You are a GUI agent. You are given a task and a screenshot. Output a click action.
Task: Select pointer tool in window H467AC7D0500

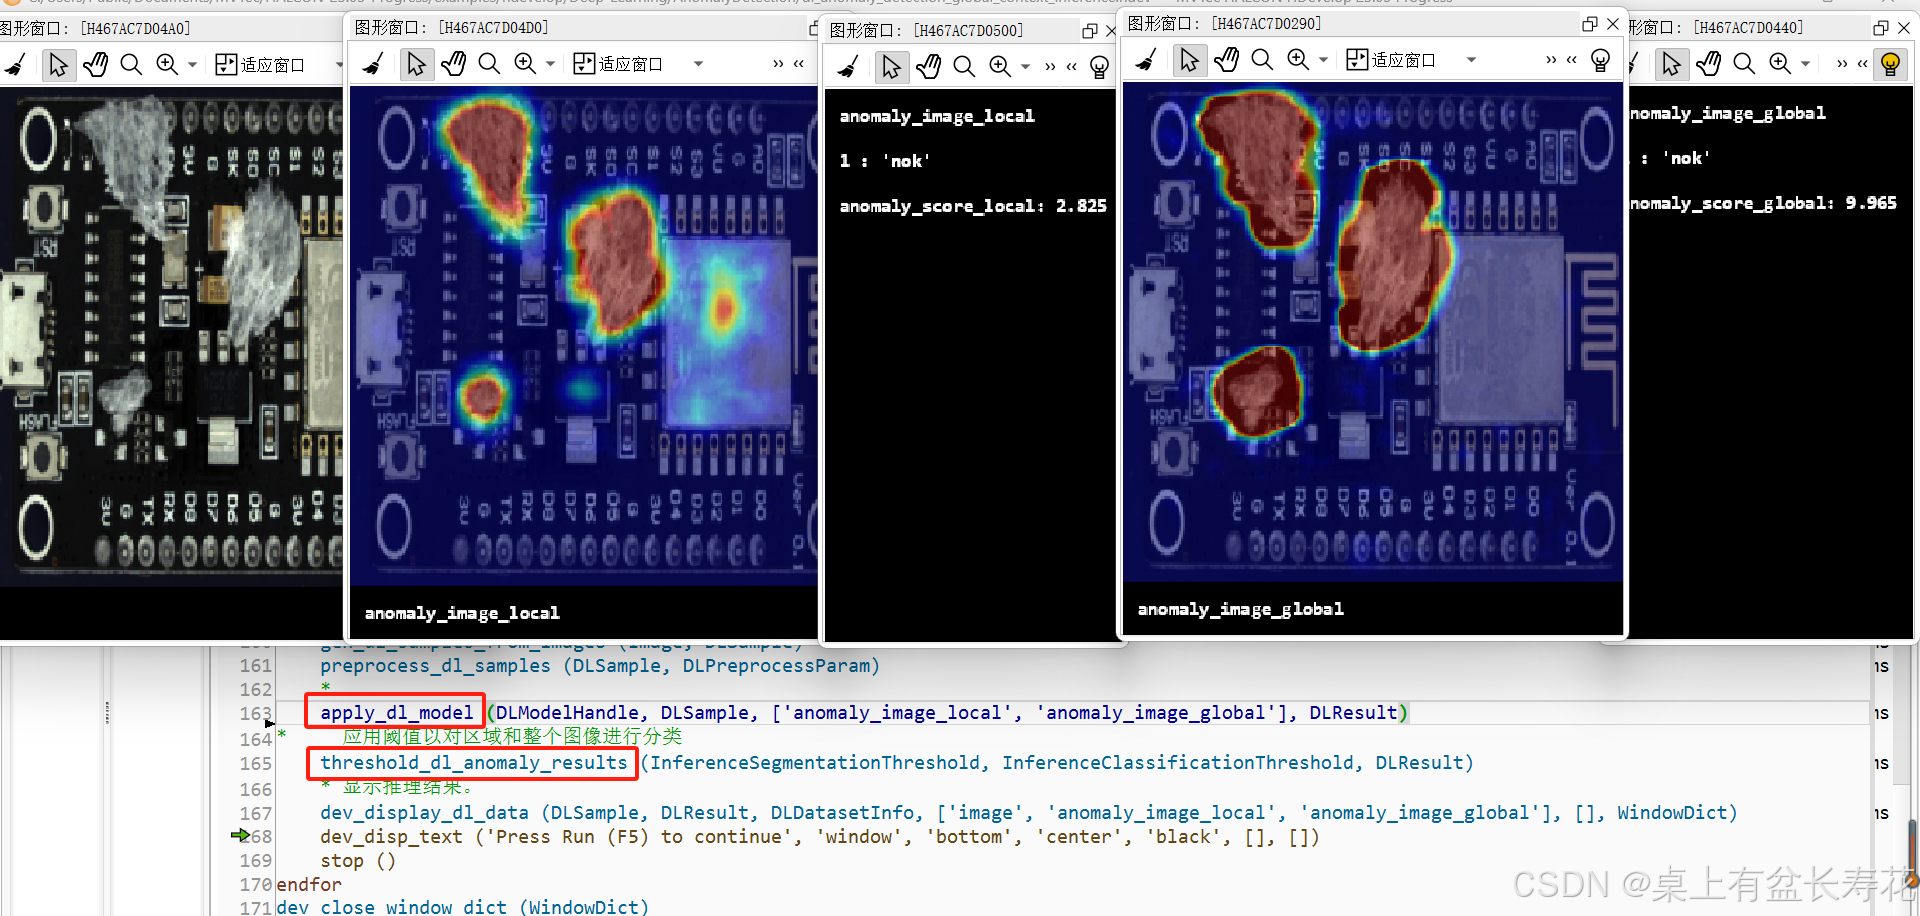(x=891, y=67)
